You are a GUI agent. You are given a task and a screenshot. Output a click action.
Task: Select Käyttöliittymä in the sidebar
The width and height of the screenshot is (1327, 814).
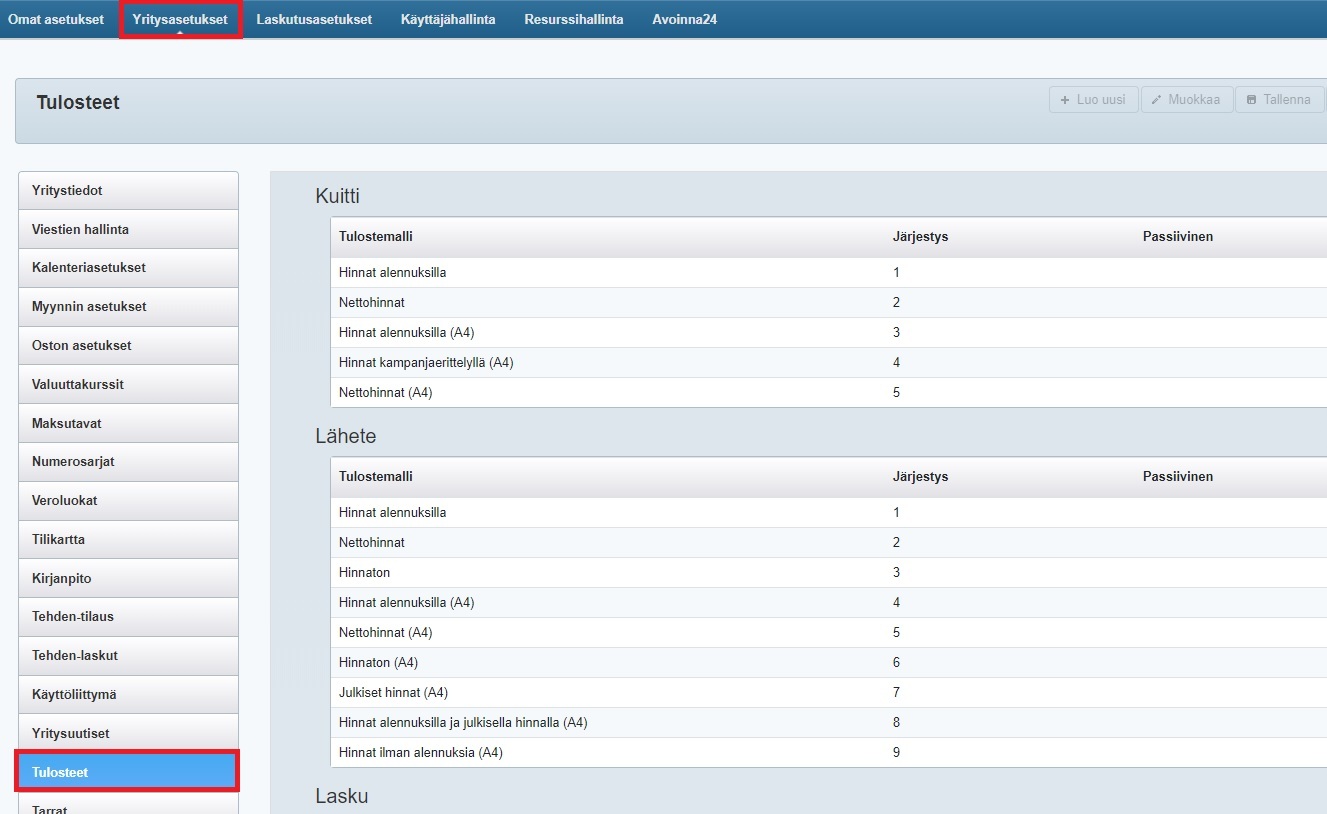point(128,695)
